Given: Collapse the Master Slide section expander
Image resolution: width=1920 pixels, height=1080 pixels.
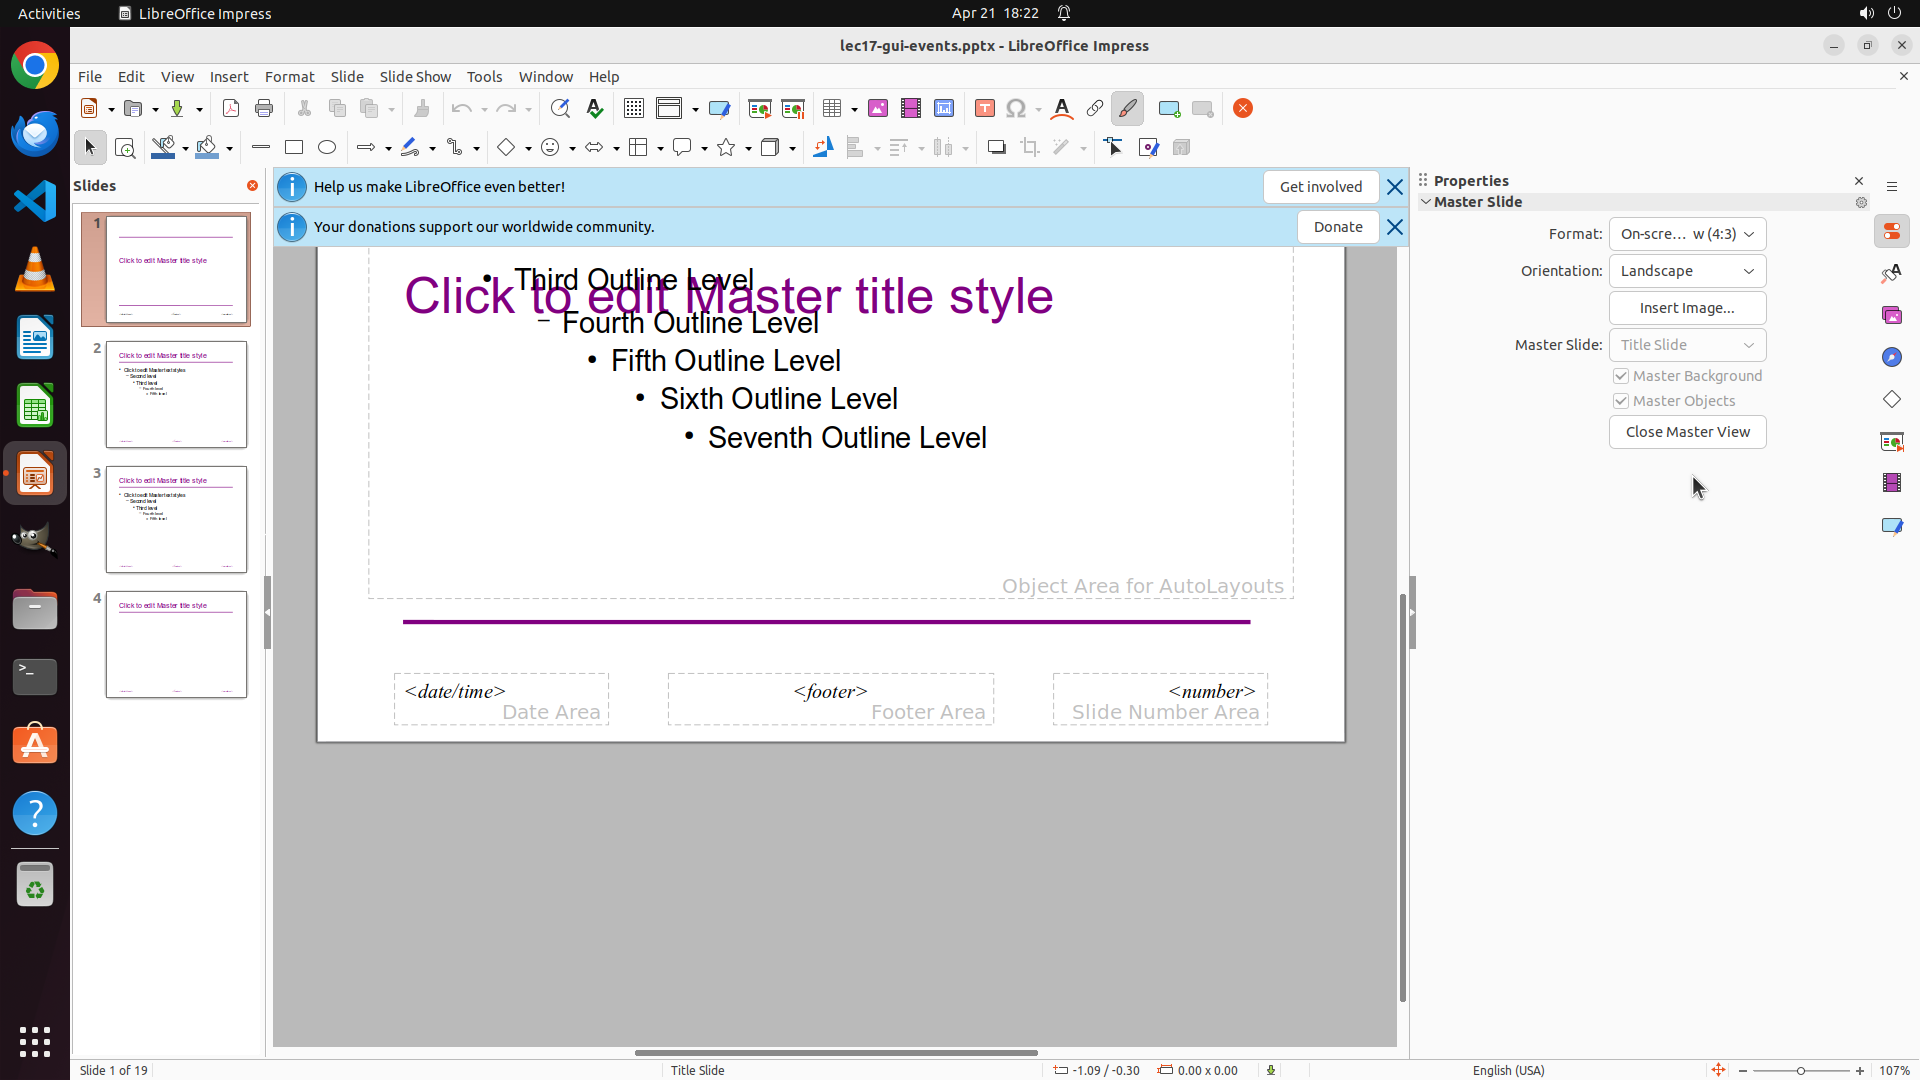Looking at the screenshot, I should (x=1426, y=202).
